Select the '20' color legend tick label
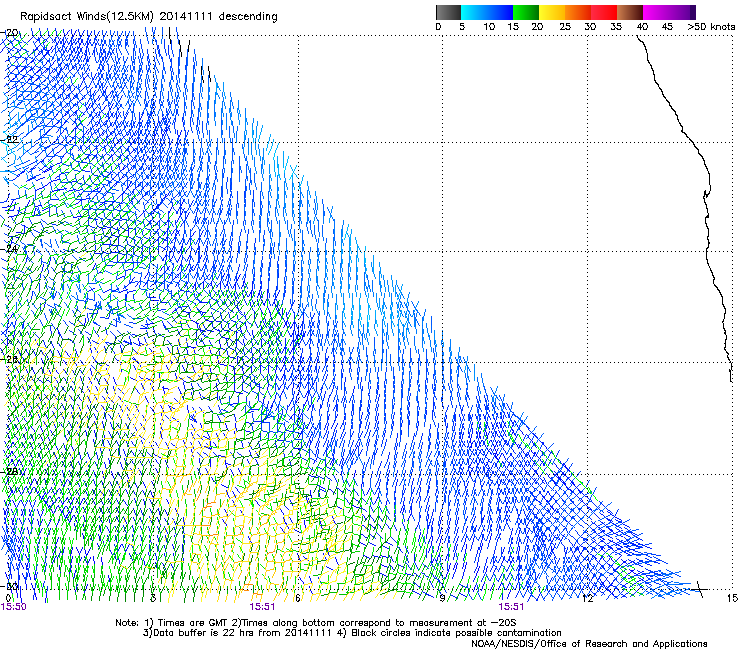Viewport: 740px width, 650px height. 537,27
